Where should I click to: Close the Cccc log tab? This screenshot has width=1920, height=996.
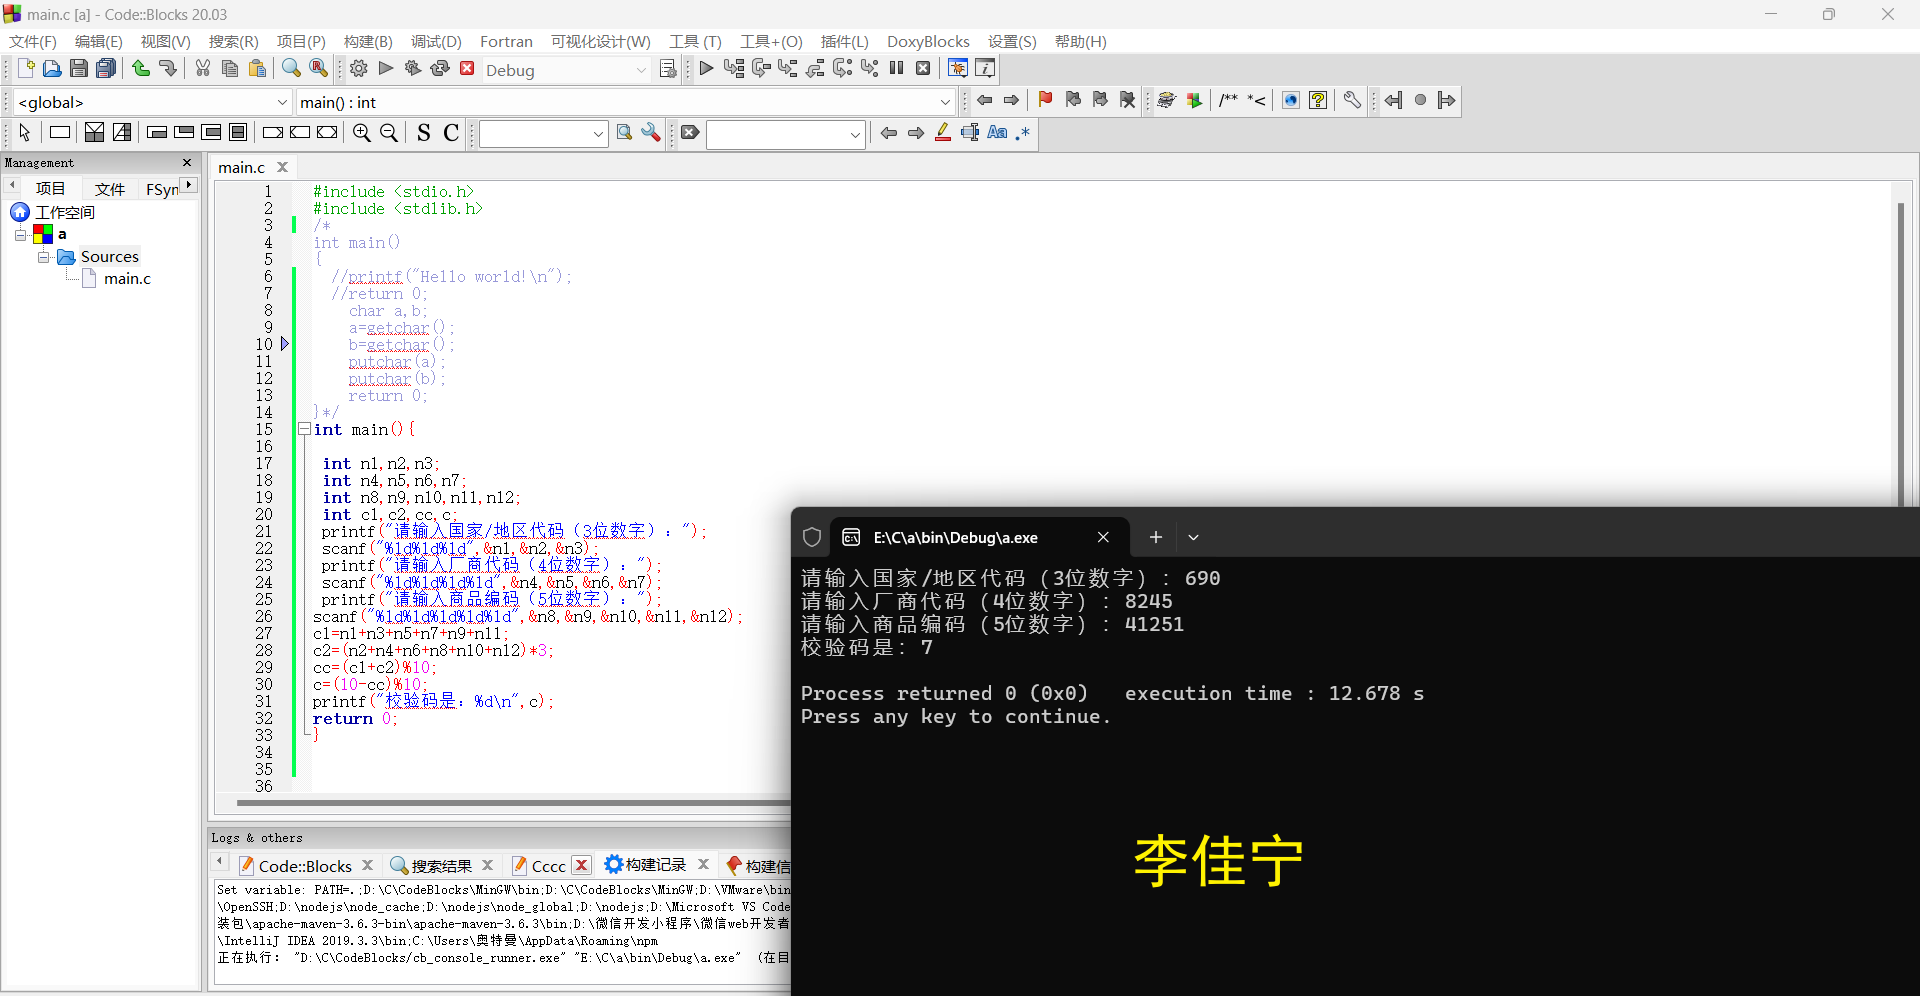point(582,865)
